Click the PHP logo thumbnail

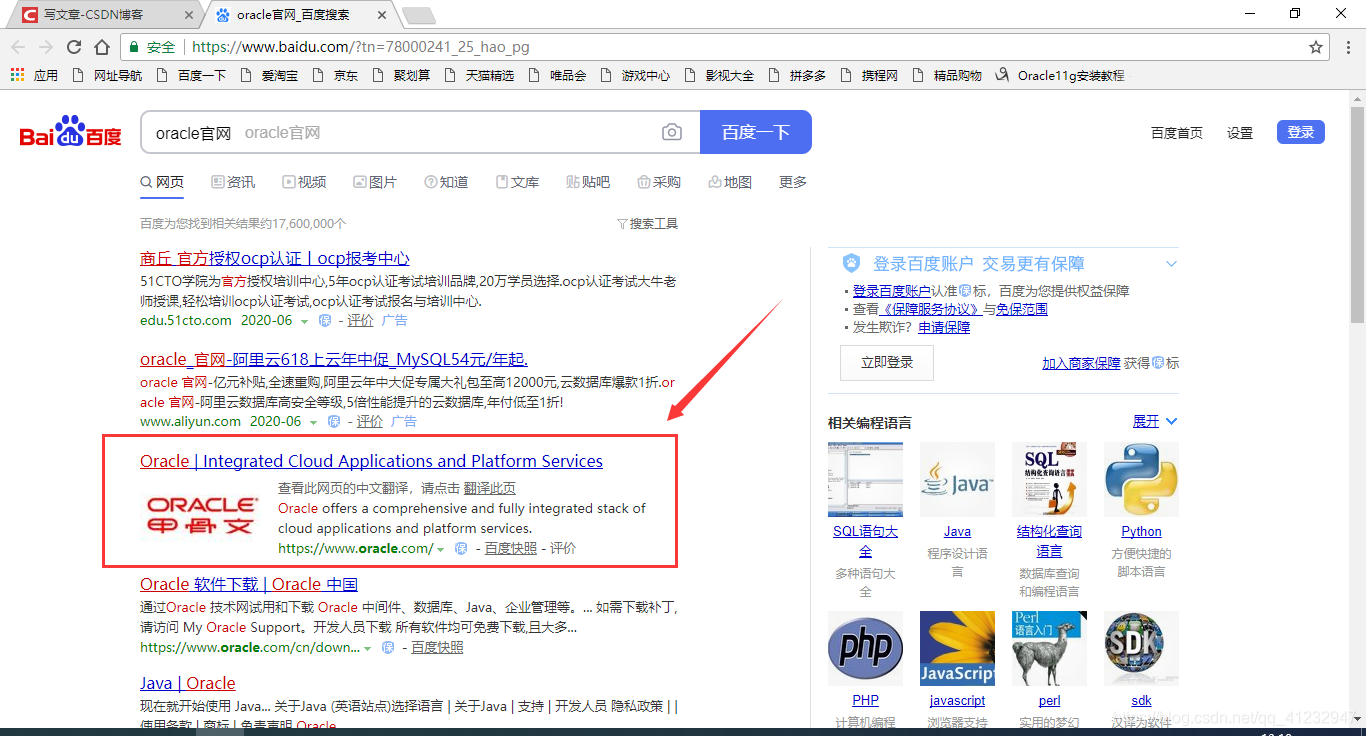pos(865,648)
